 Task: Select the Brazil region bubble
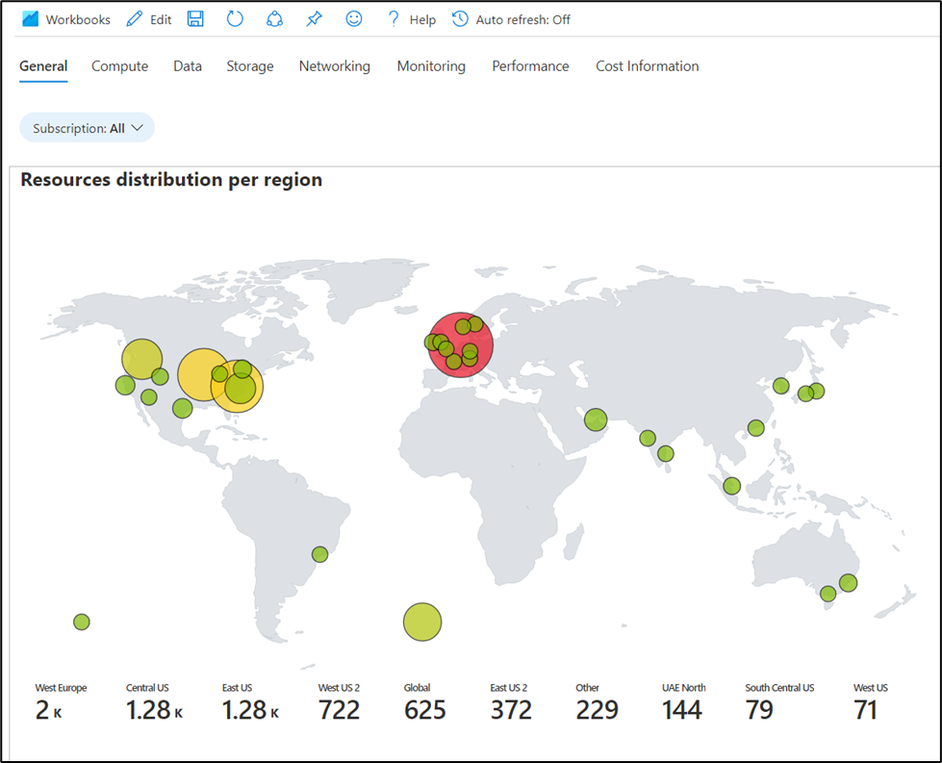click(320, 554)
